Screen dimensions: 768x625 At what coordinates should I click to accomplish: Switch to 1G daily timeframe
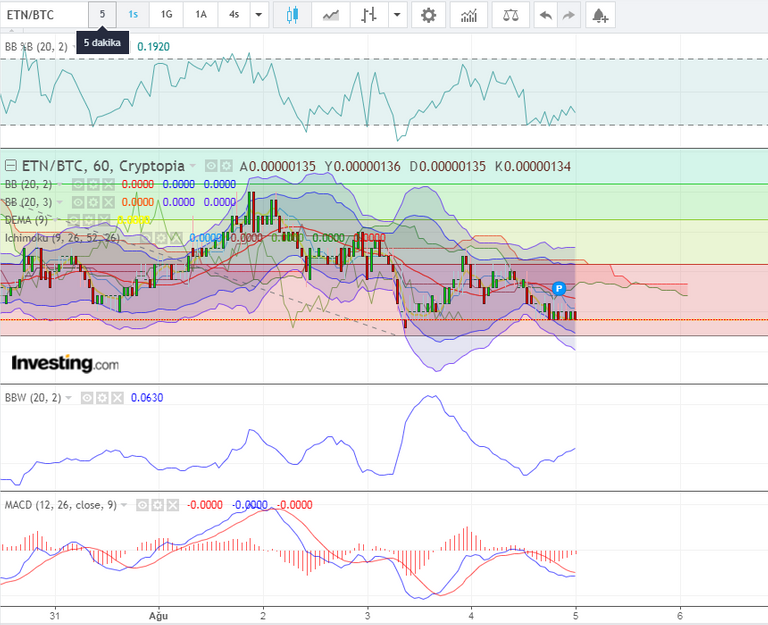167,15
